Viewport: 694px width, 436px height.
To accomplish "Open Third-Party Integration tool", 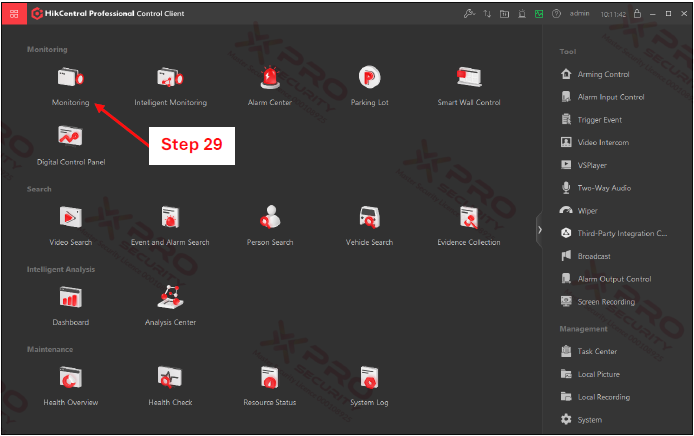I will [x=614, y=233].
